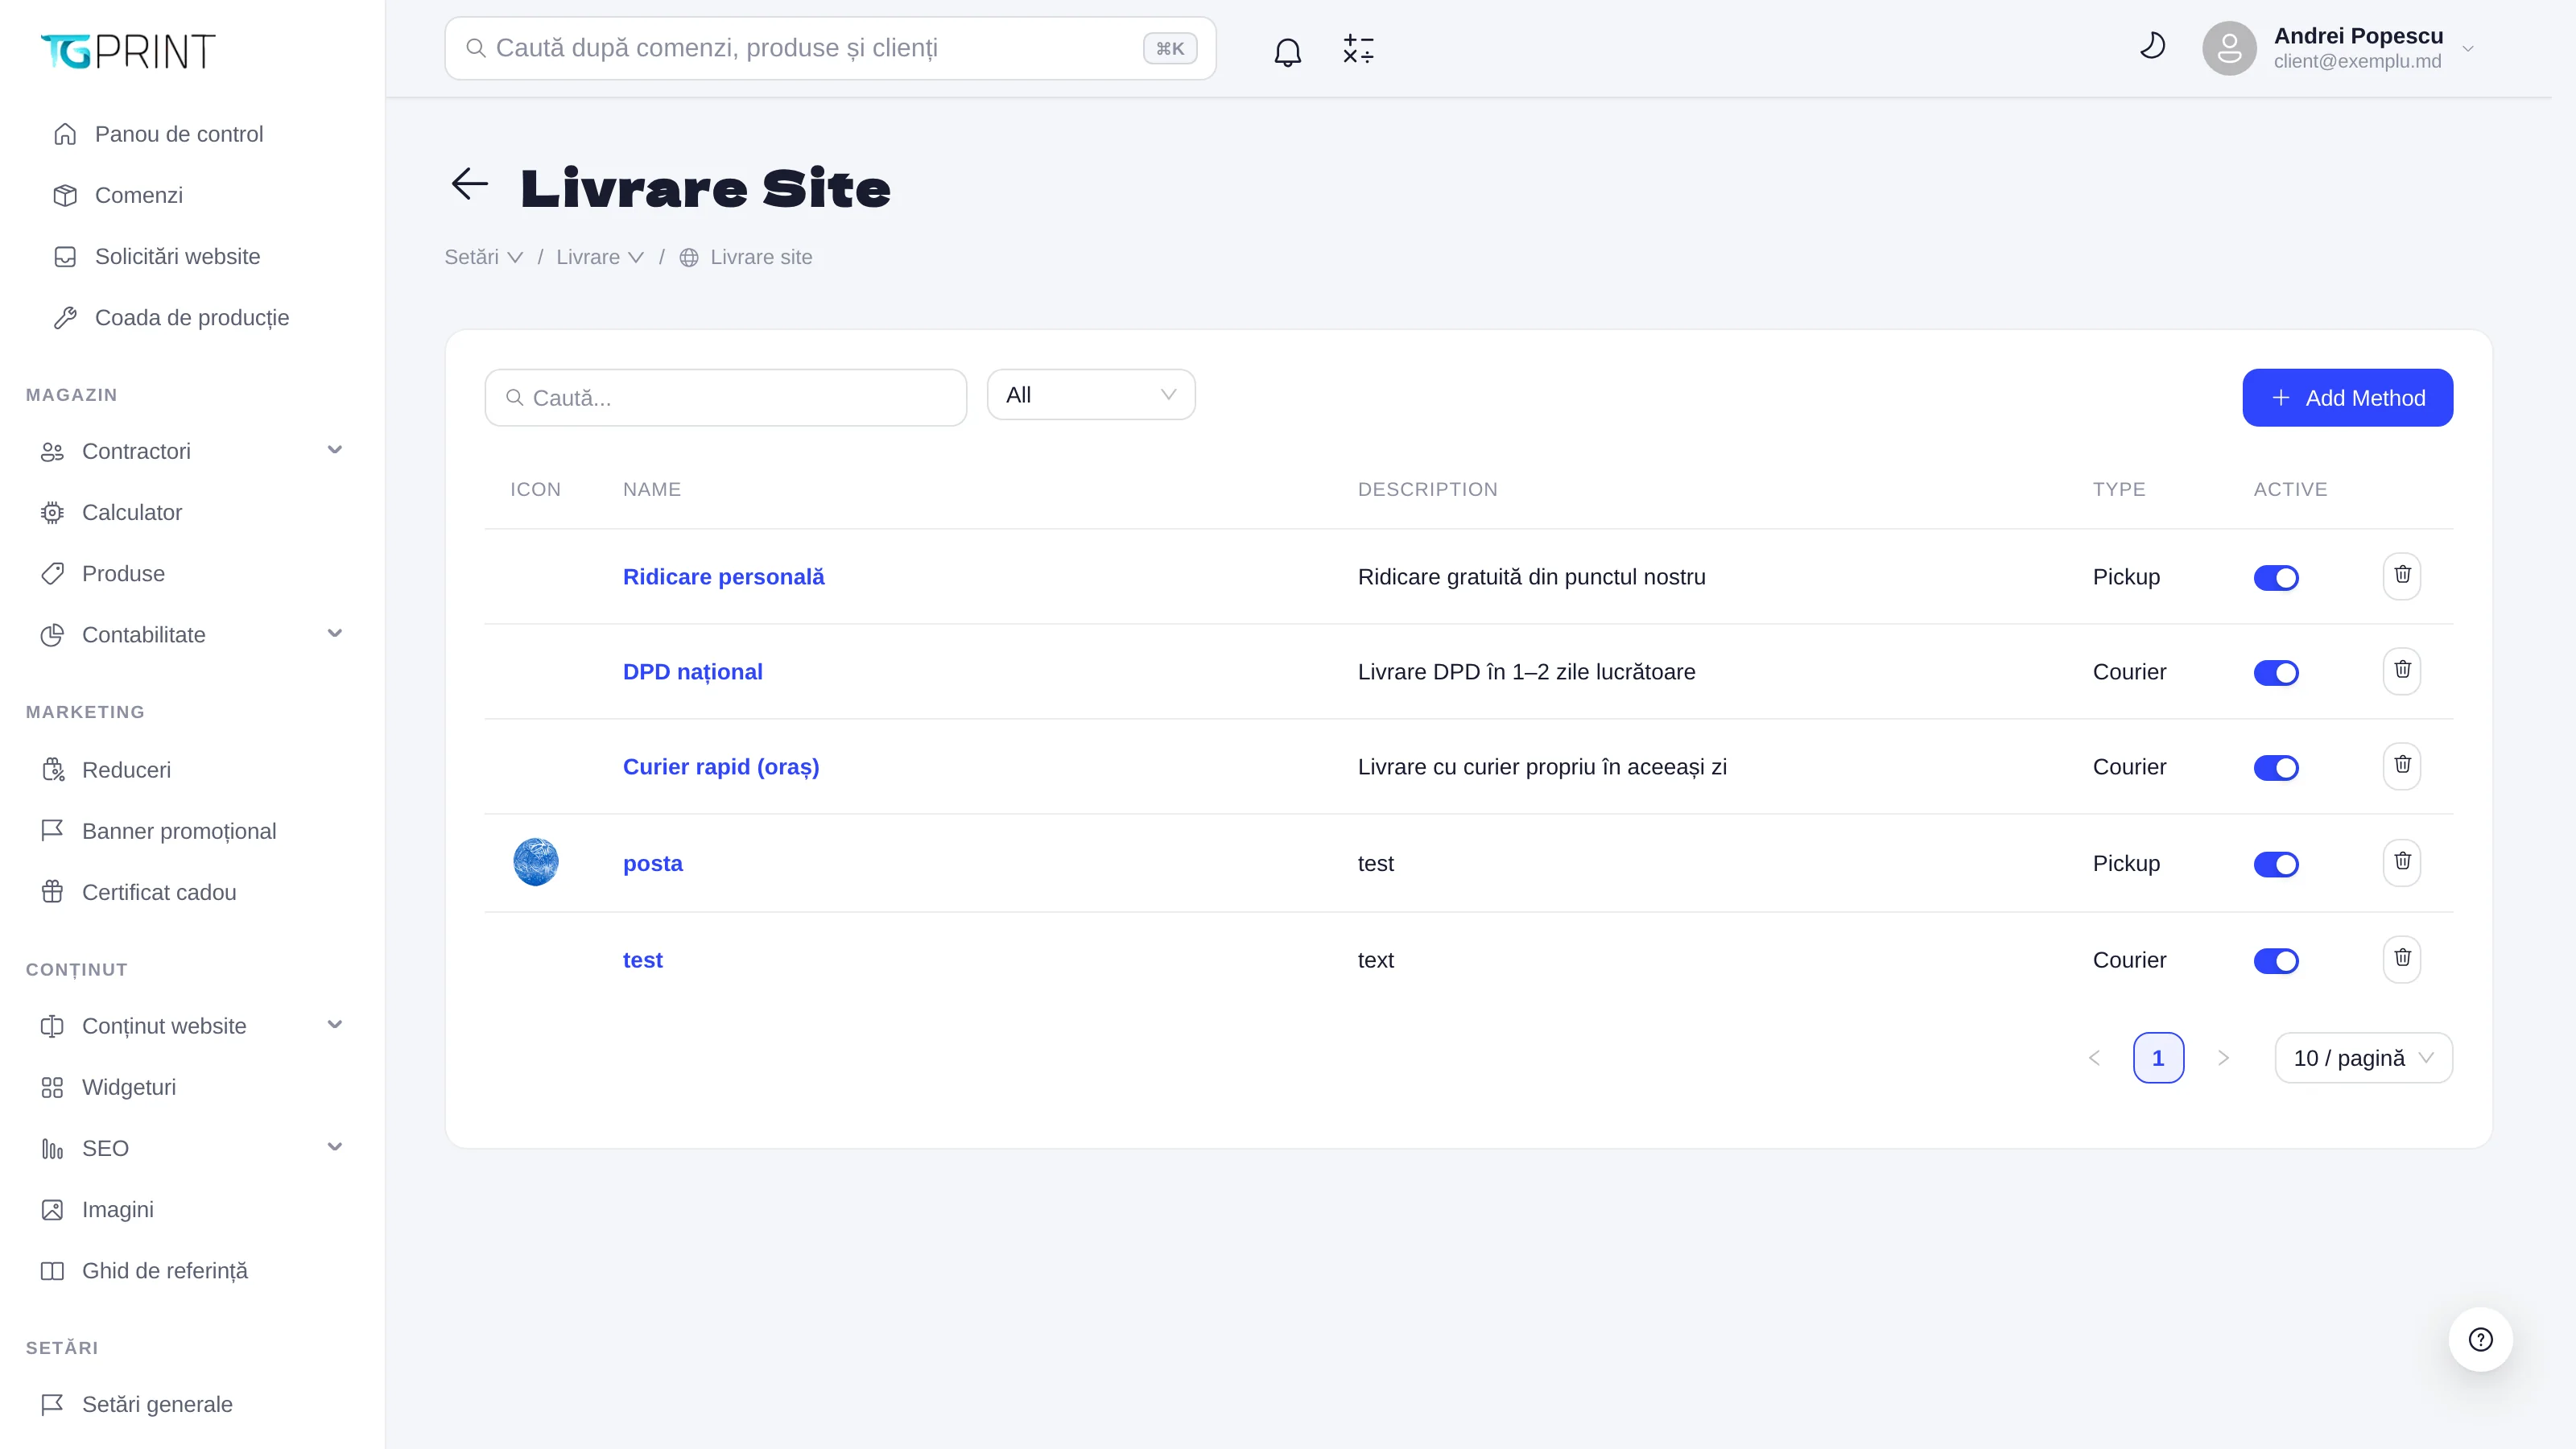The height and width of the screenshot is (1449, 2576).
Task: Expand the Contabilitate submenu
Action: coord(335,633)
